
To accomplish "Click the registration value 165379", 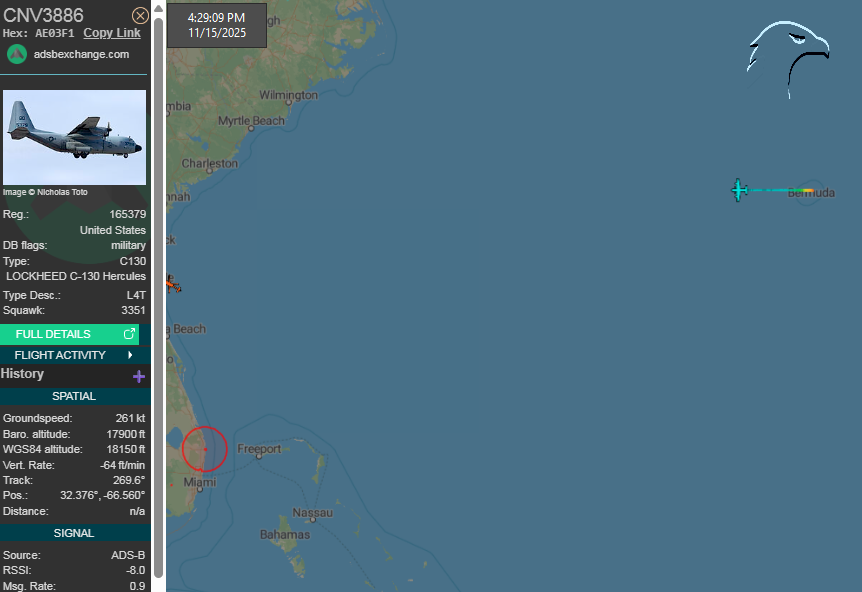I will click(x=128, y=214).
